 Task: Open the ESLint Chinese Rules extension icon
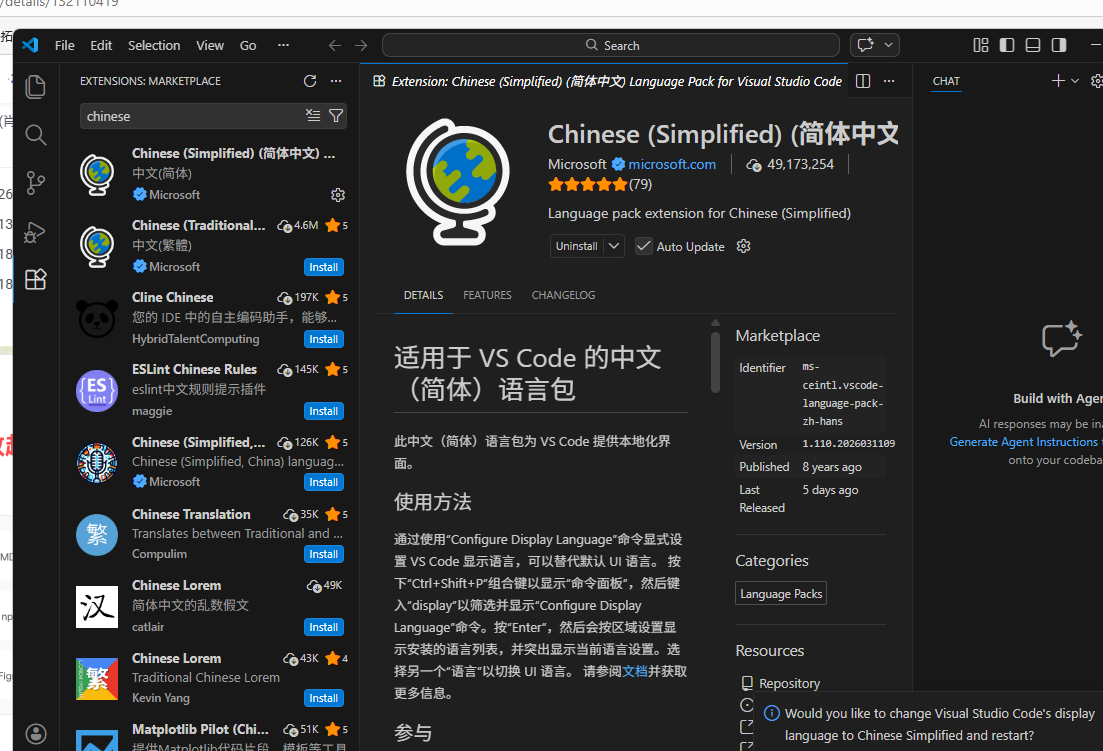coord(97,391)
